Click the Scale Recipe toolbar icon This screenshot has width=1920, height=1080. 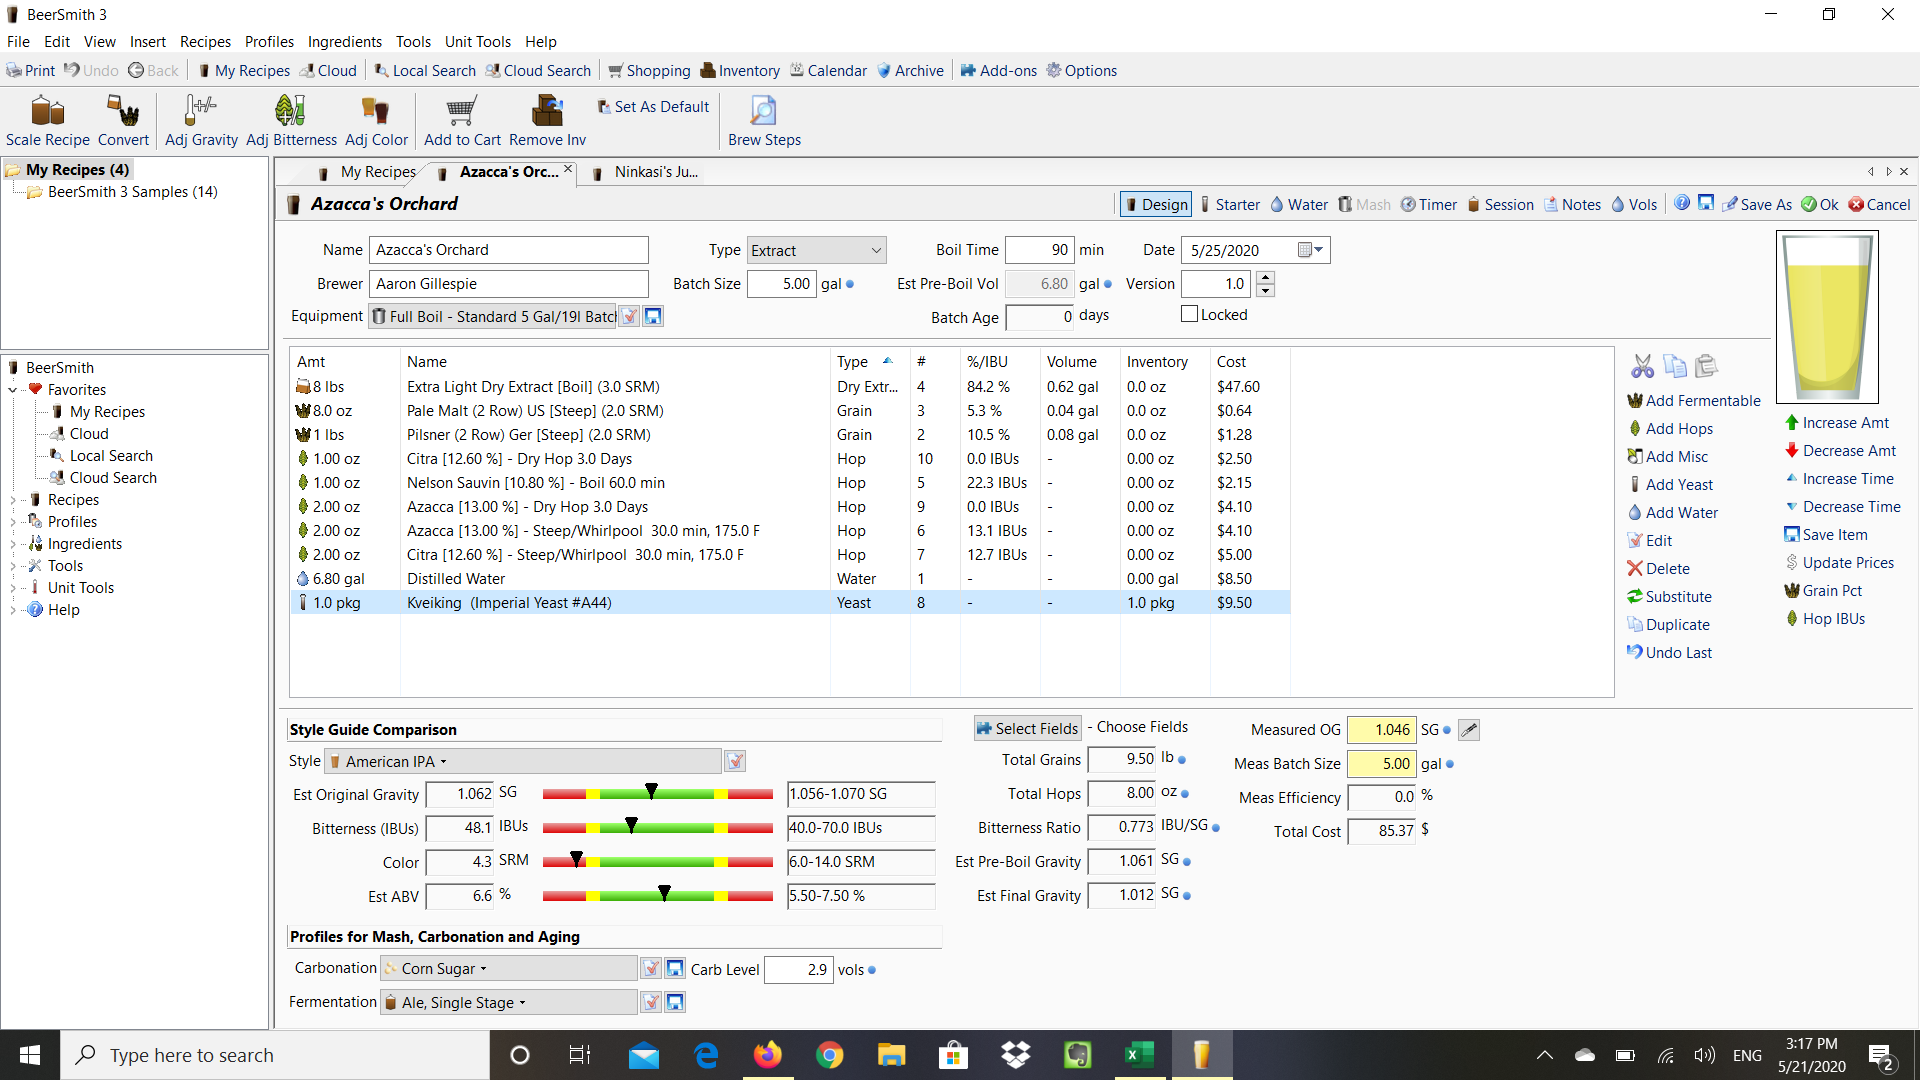(47, 120)
